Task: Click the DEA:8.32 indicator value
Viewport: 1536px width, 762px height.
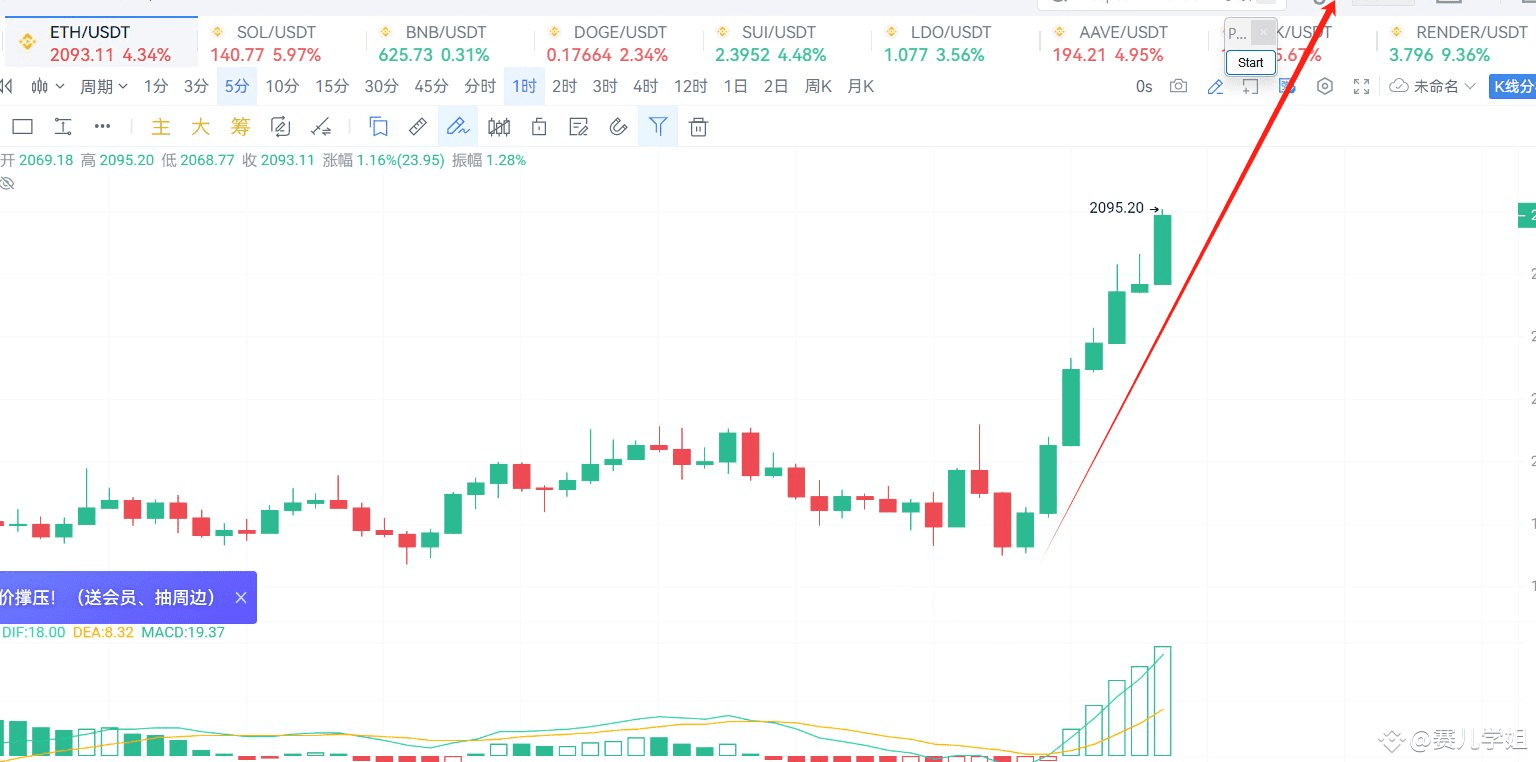Action: 103,632
